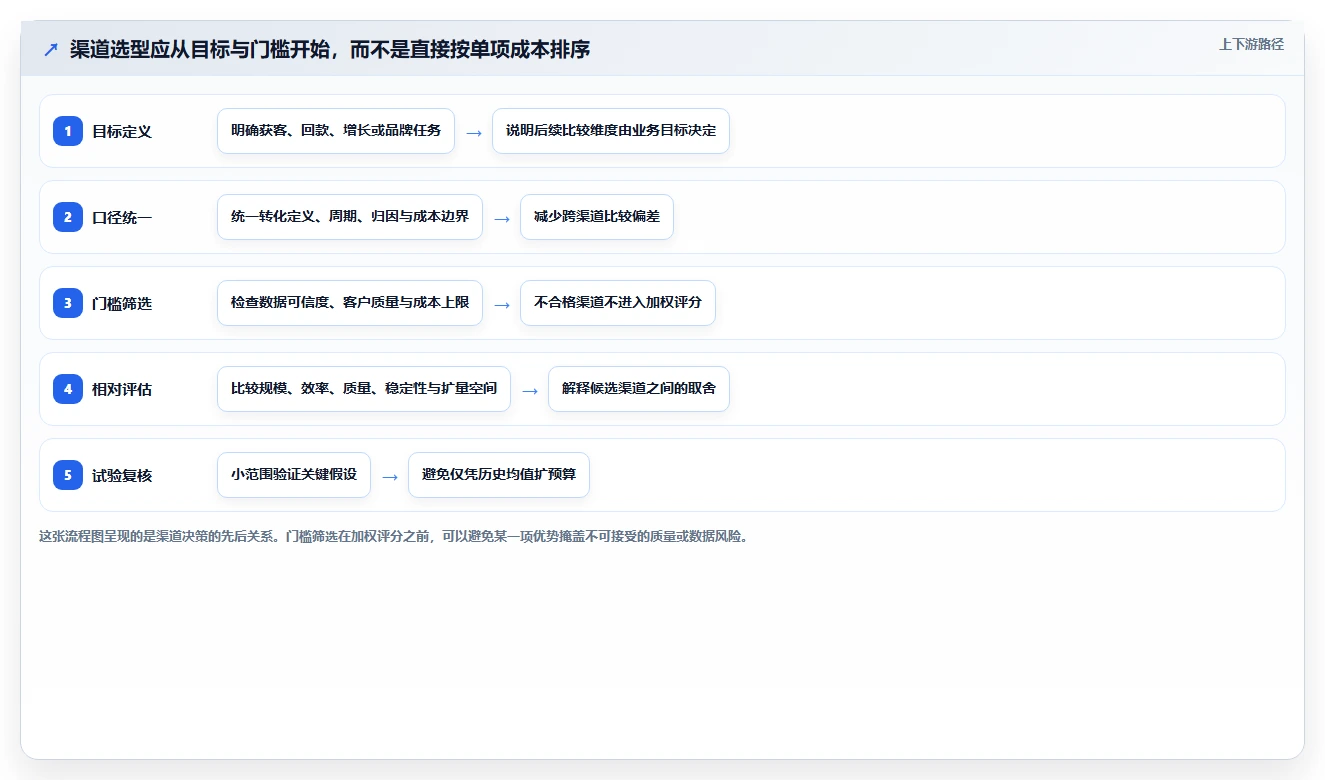
Task: Click the 上下游路径 label
Action: click(1251, 44)
